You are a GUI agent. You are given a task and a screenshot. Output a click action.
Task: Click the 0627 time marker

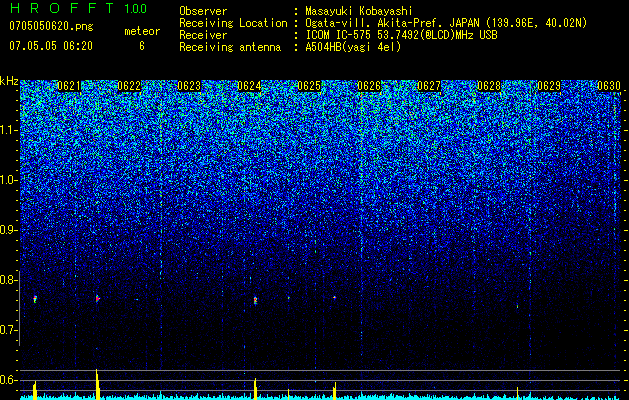tap(429, 86)
